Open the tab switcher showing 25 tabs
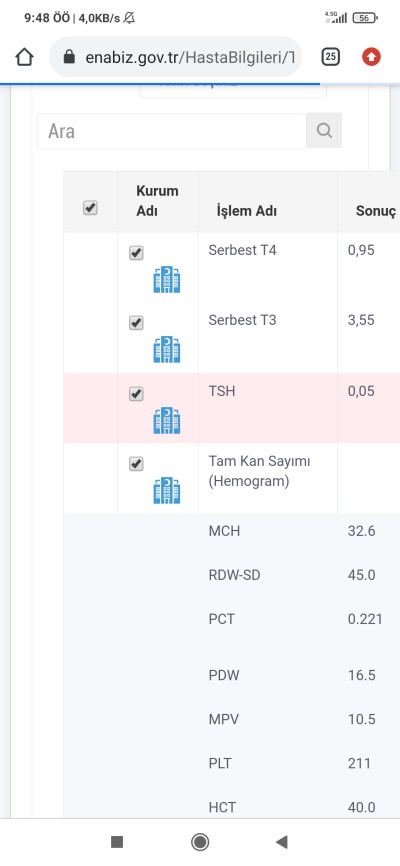The height and width of the screenshot is (866, 400). click(x=330, y=56)
